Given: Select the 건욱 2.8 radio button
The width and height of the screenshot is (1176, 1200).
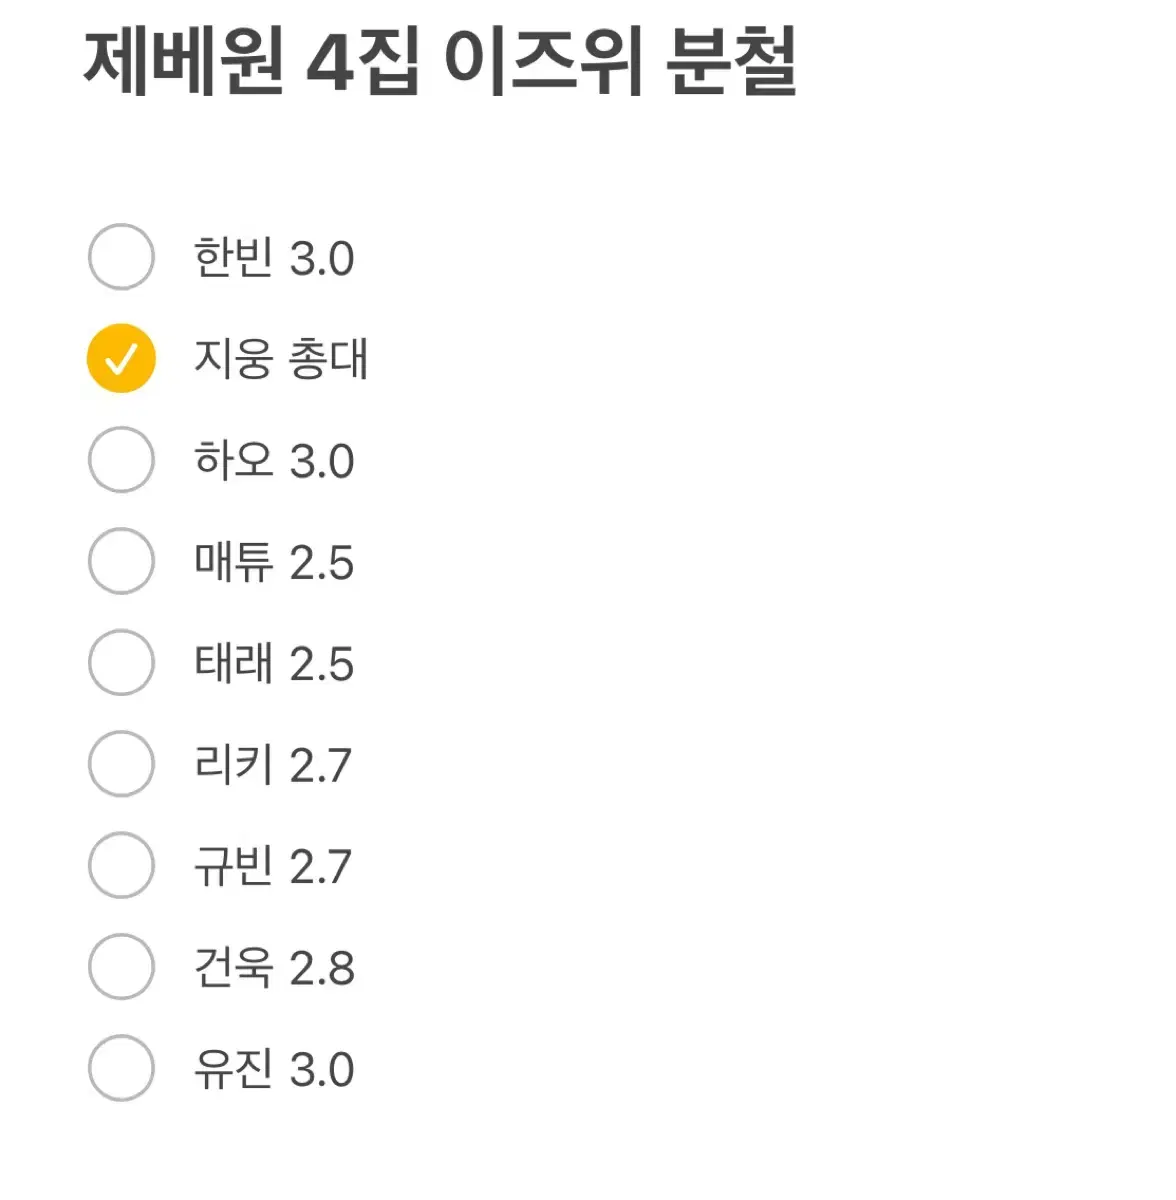Looking at the screenshot, I should [x=121, y=967].
